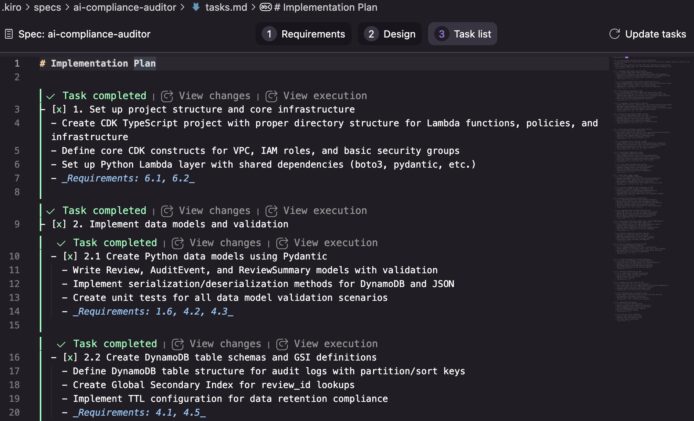Click View execution icon for task 2.2
Screen dimensions: 694x421
(282, 344)
